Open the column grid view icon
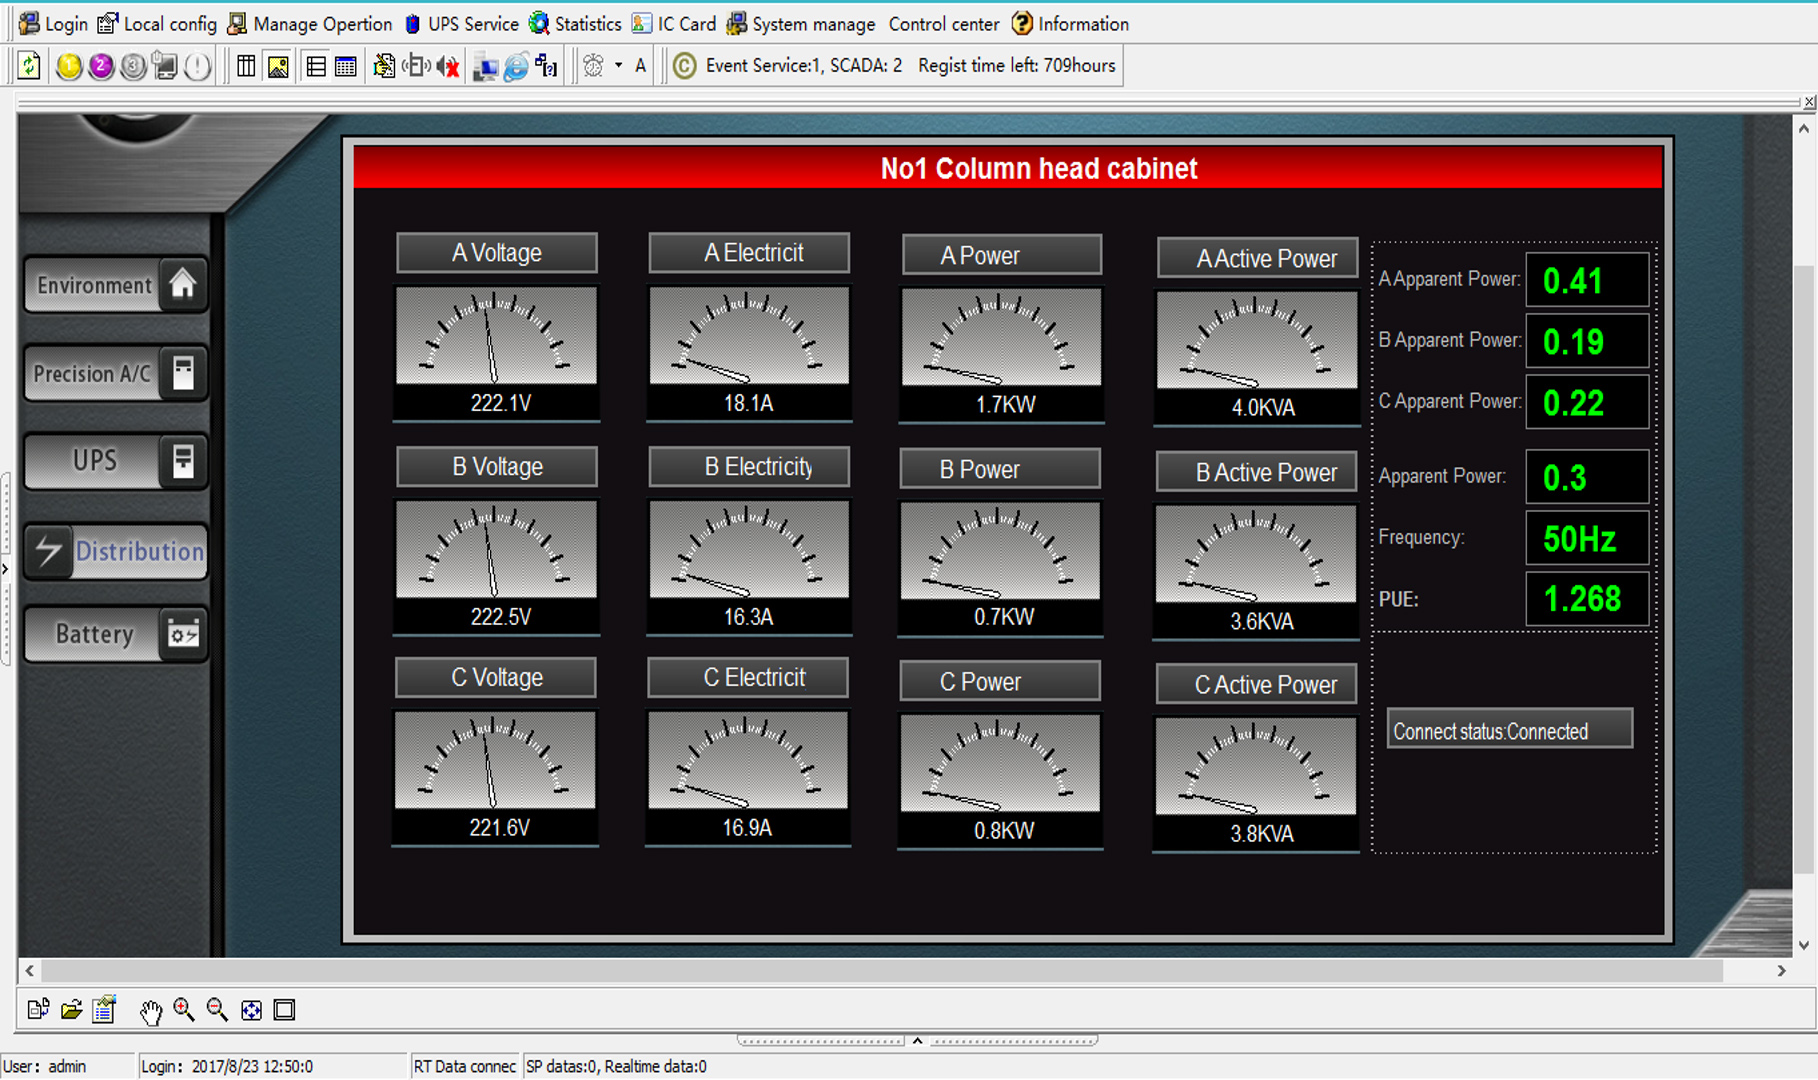Viewport: 1818px width, 1080px height. [x=246, y=66]
